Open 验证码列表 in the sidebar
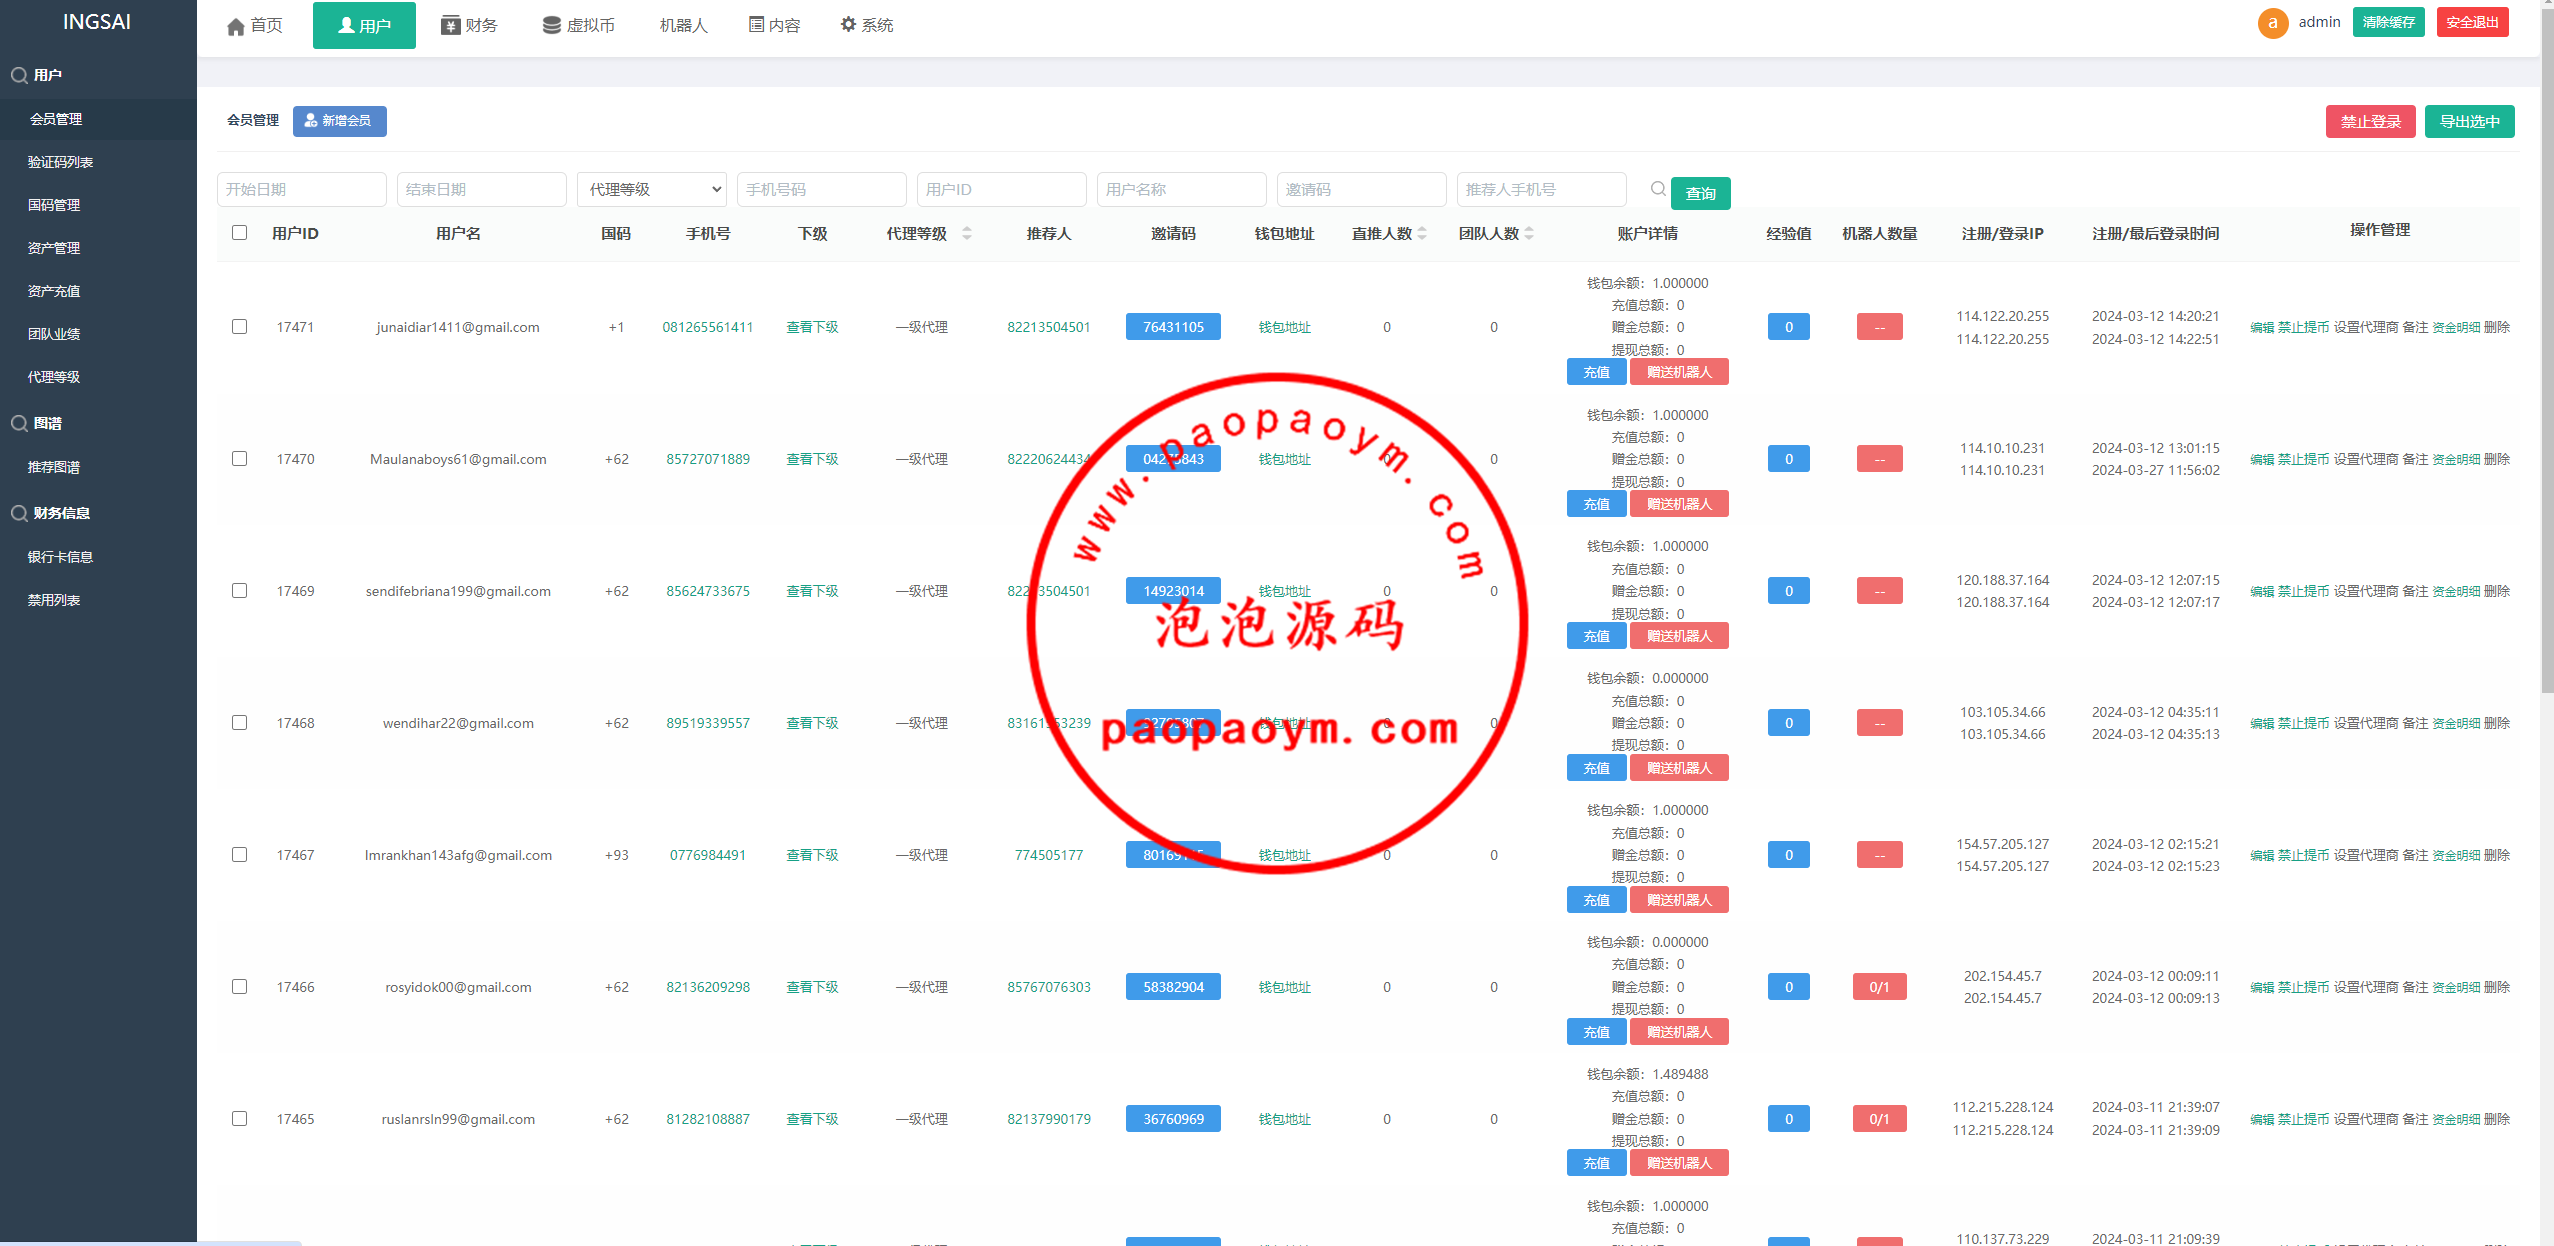 [x=60, y=162]
